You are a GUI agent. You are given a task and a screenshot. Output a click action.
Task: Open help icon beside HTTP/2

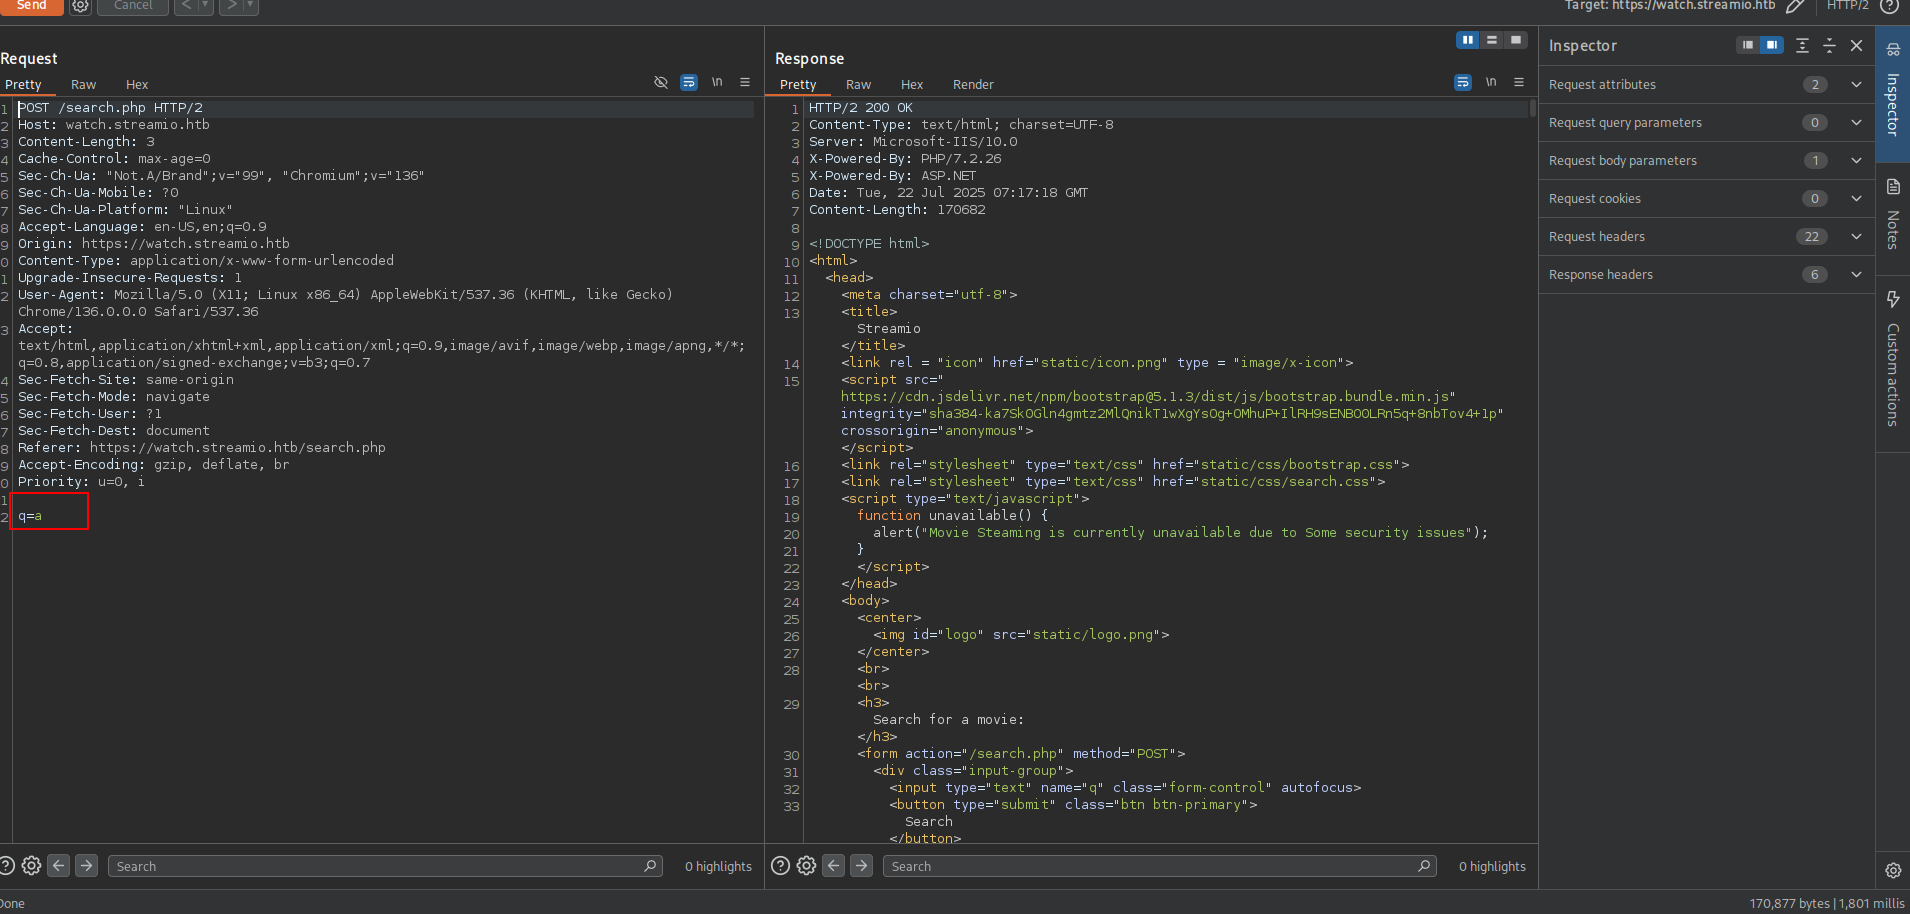(x=1889, y=6)
